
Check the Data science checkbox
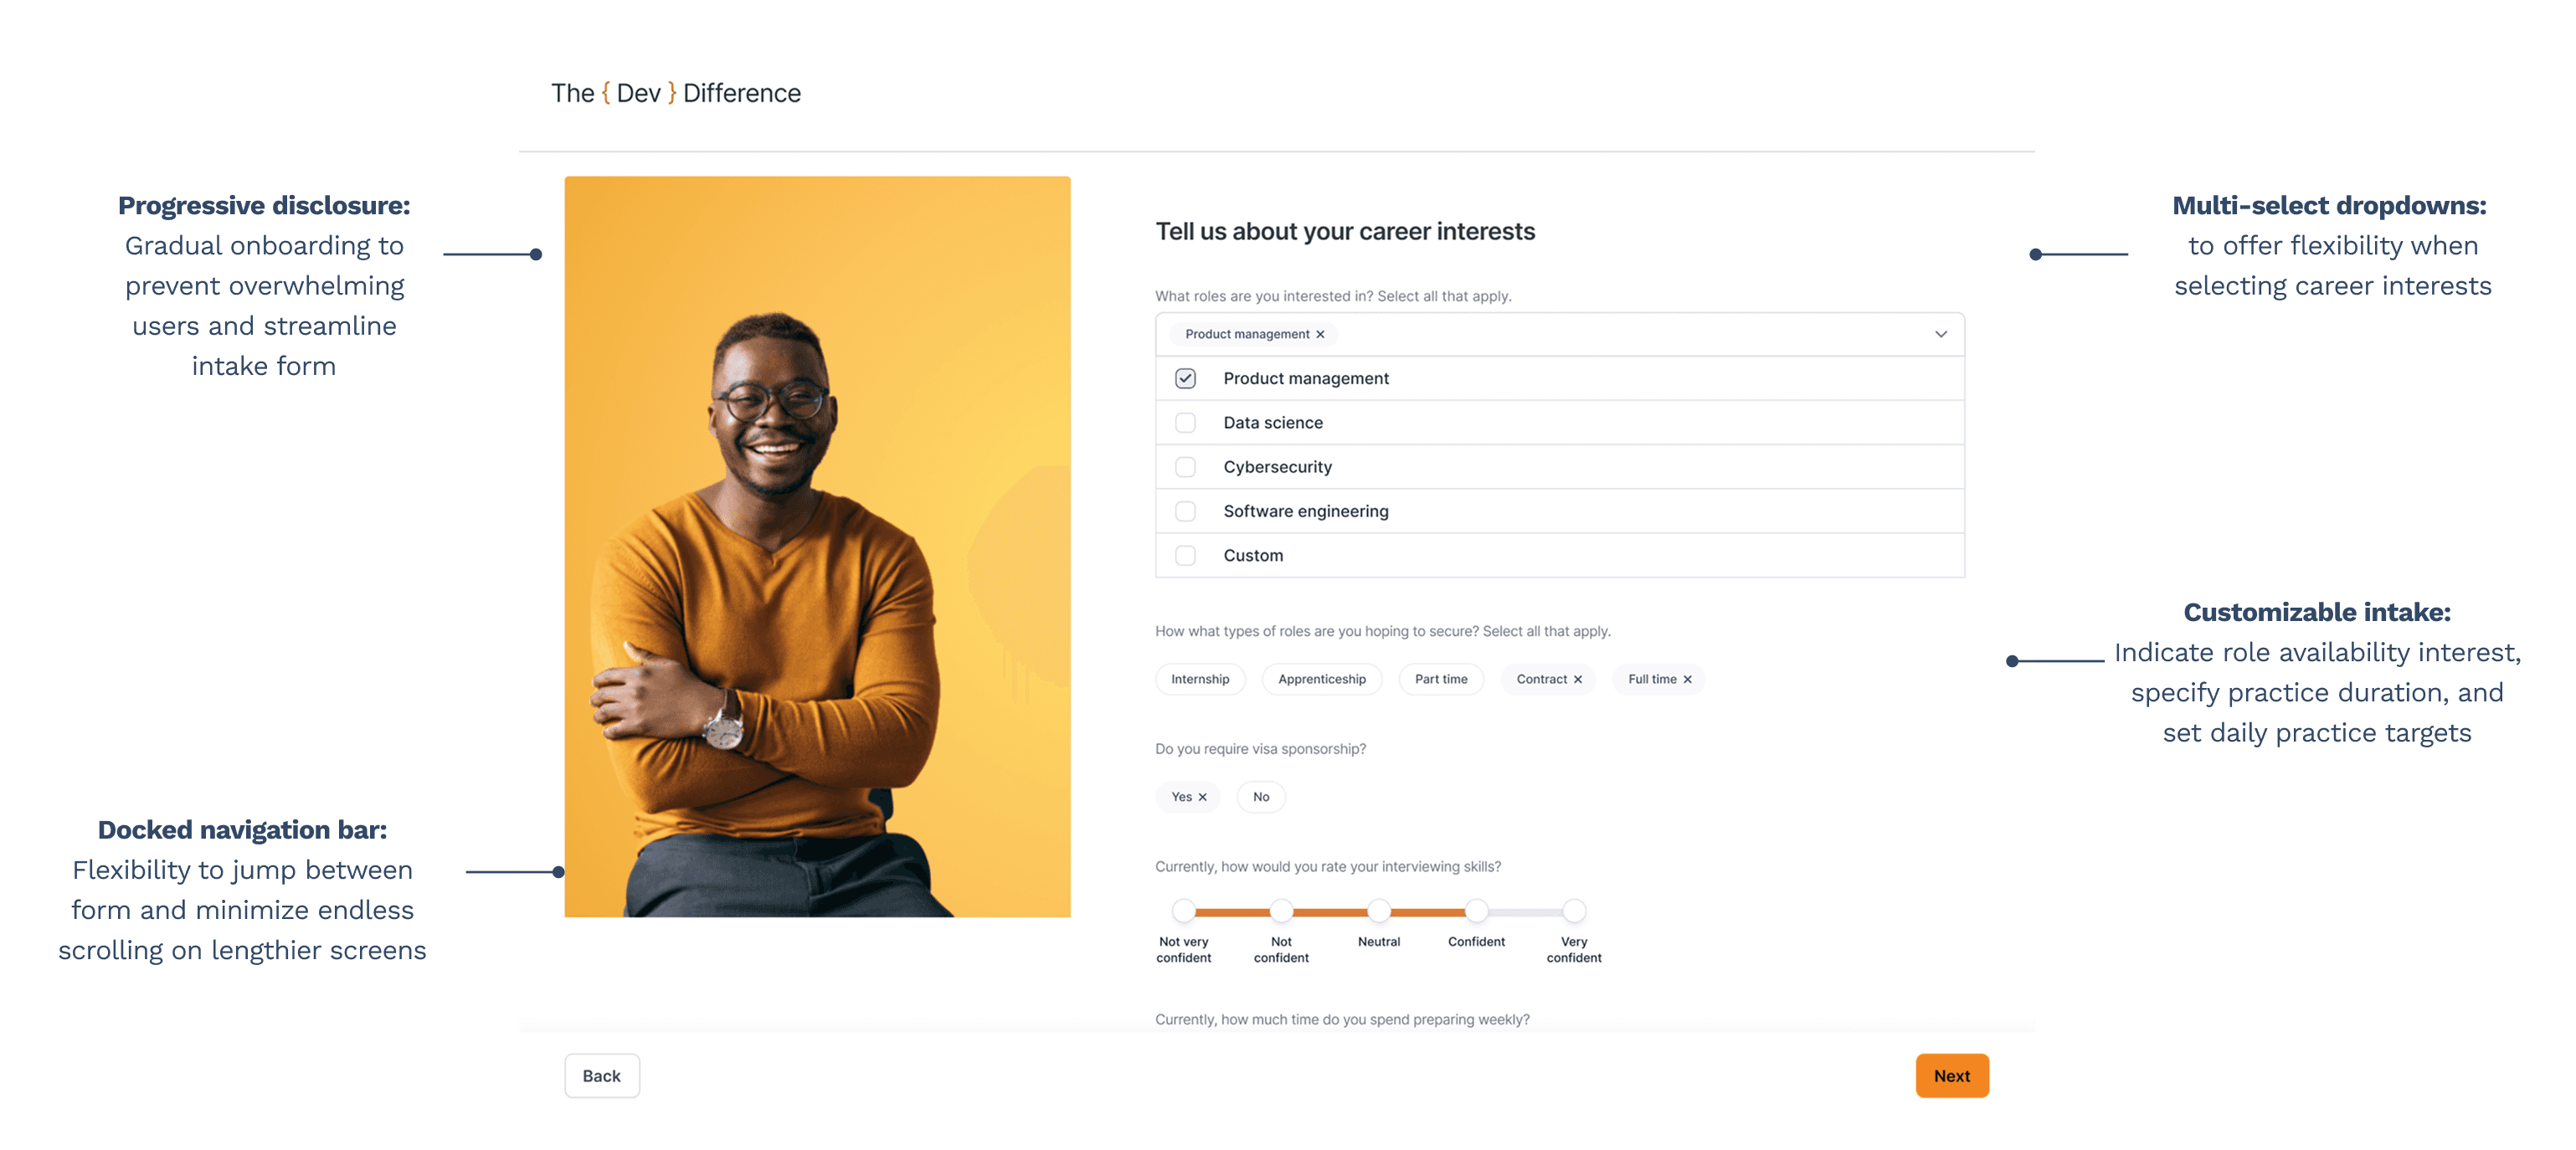coord(1185,422)
